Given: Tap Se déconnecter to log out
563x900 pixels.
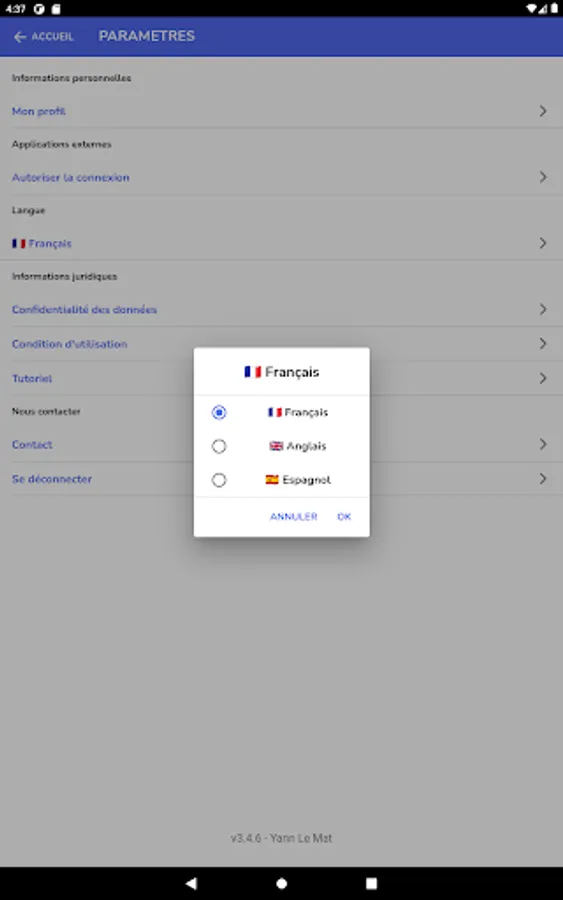Looking at the screenshot, I should (x=52, y=479).
